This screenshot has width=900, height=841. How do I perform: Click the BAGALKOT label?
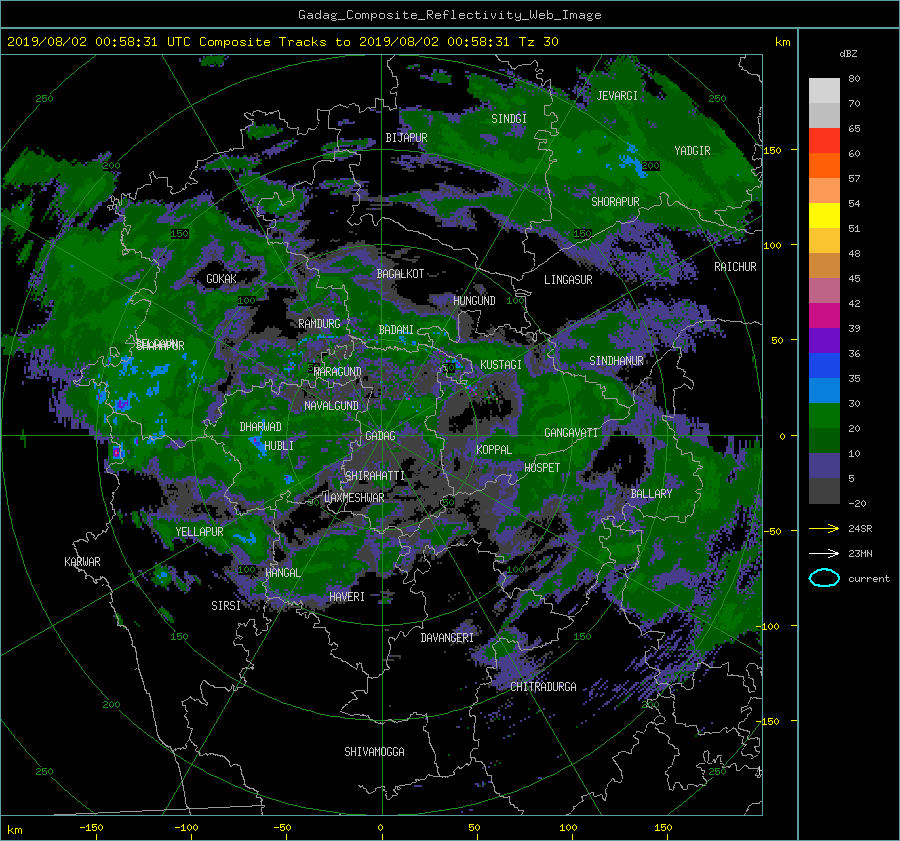400,274
